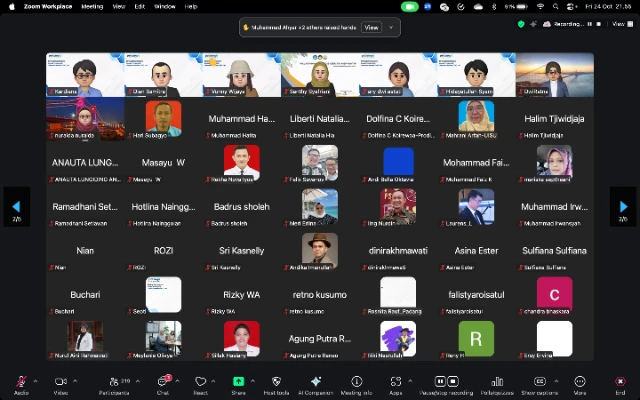Click the red End meeting button
The width and height of the screenshot is (640, 400).
[x=620, y=381]
